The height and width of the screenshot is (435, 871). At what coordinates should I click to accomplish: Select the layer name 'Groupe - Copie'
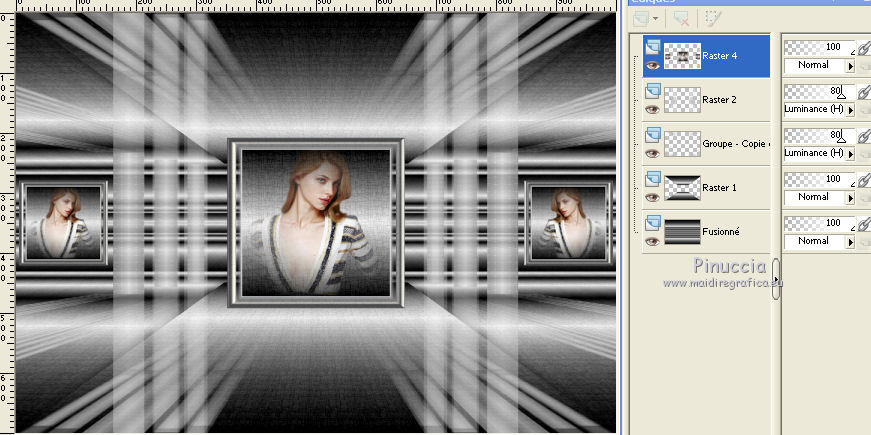coord(735,144)
